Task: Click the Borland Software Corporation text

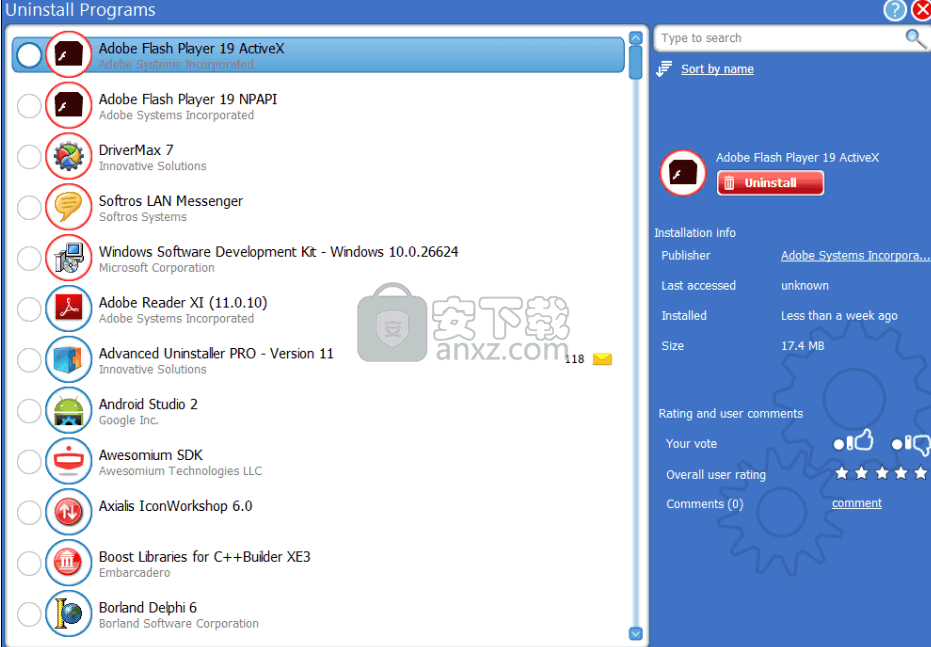Action: tap(179, 624)
